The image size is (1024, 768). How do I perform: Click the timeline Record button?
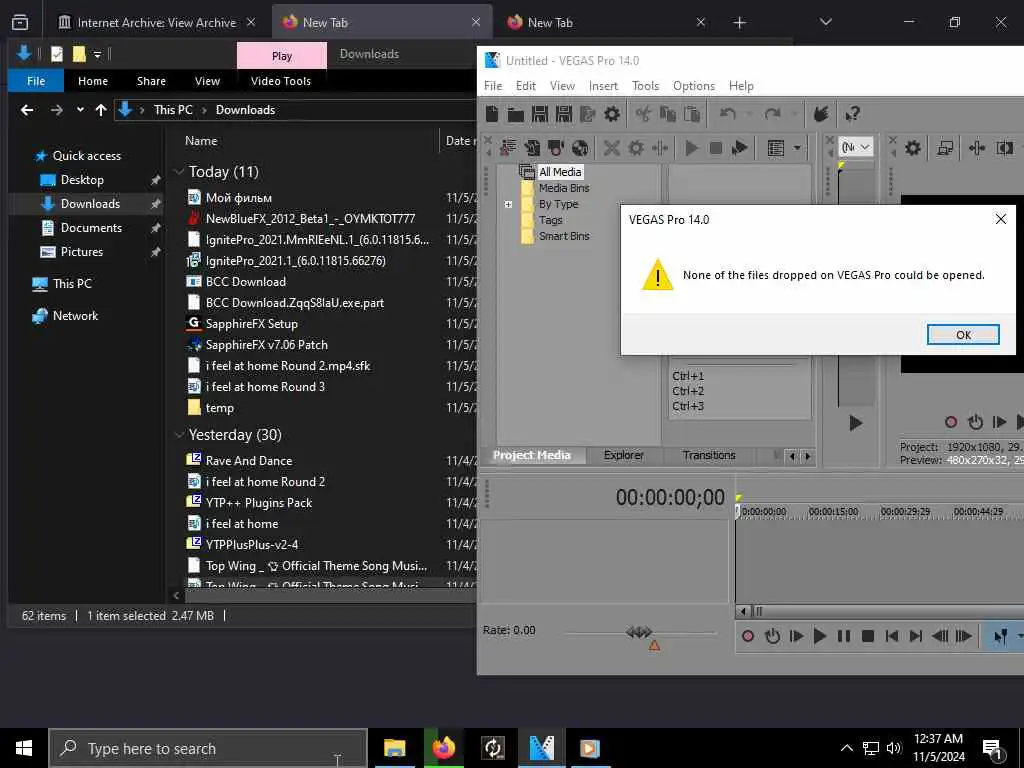[x=748, y=636]
